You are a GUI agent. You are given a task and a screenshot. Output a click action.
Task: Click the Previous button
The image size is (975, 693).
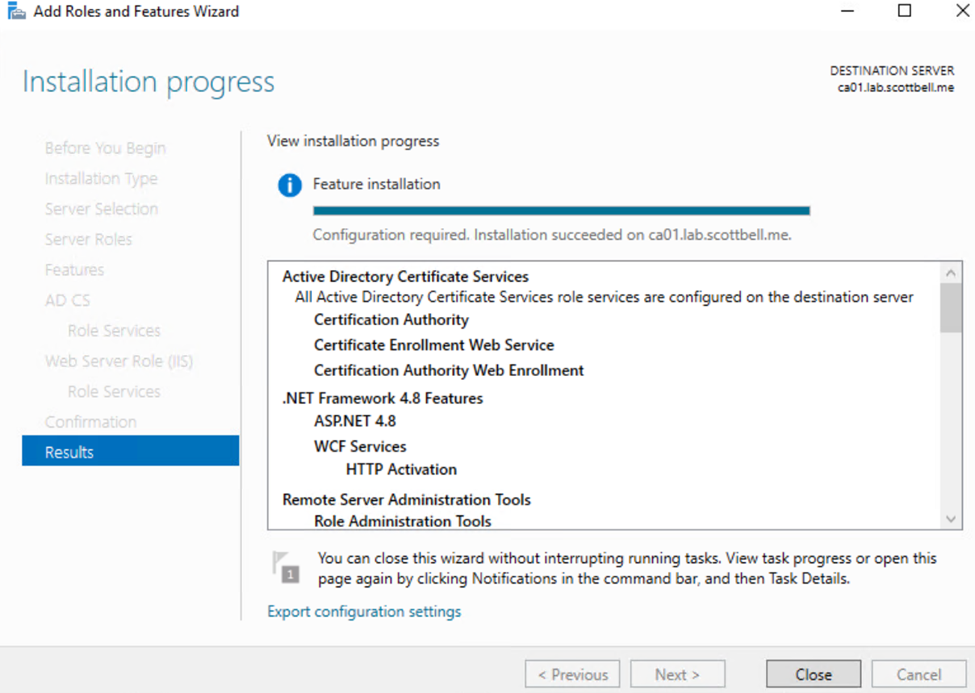click(572, 675)
